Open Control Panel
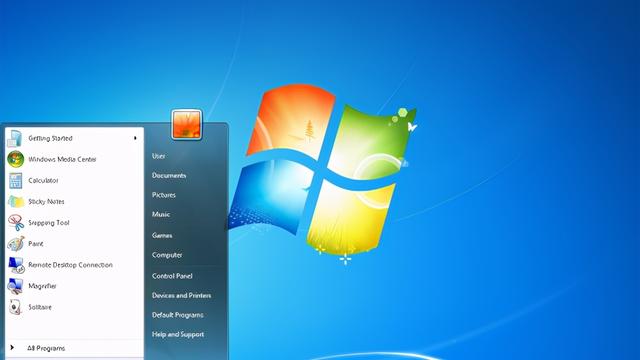 [x=172, y=276]
